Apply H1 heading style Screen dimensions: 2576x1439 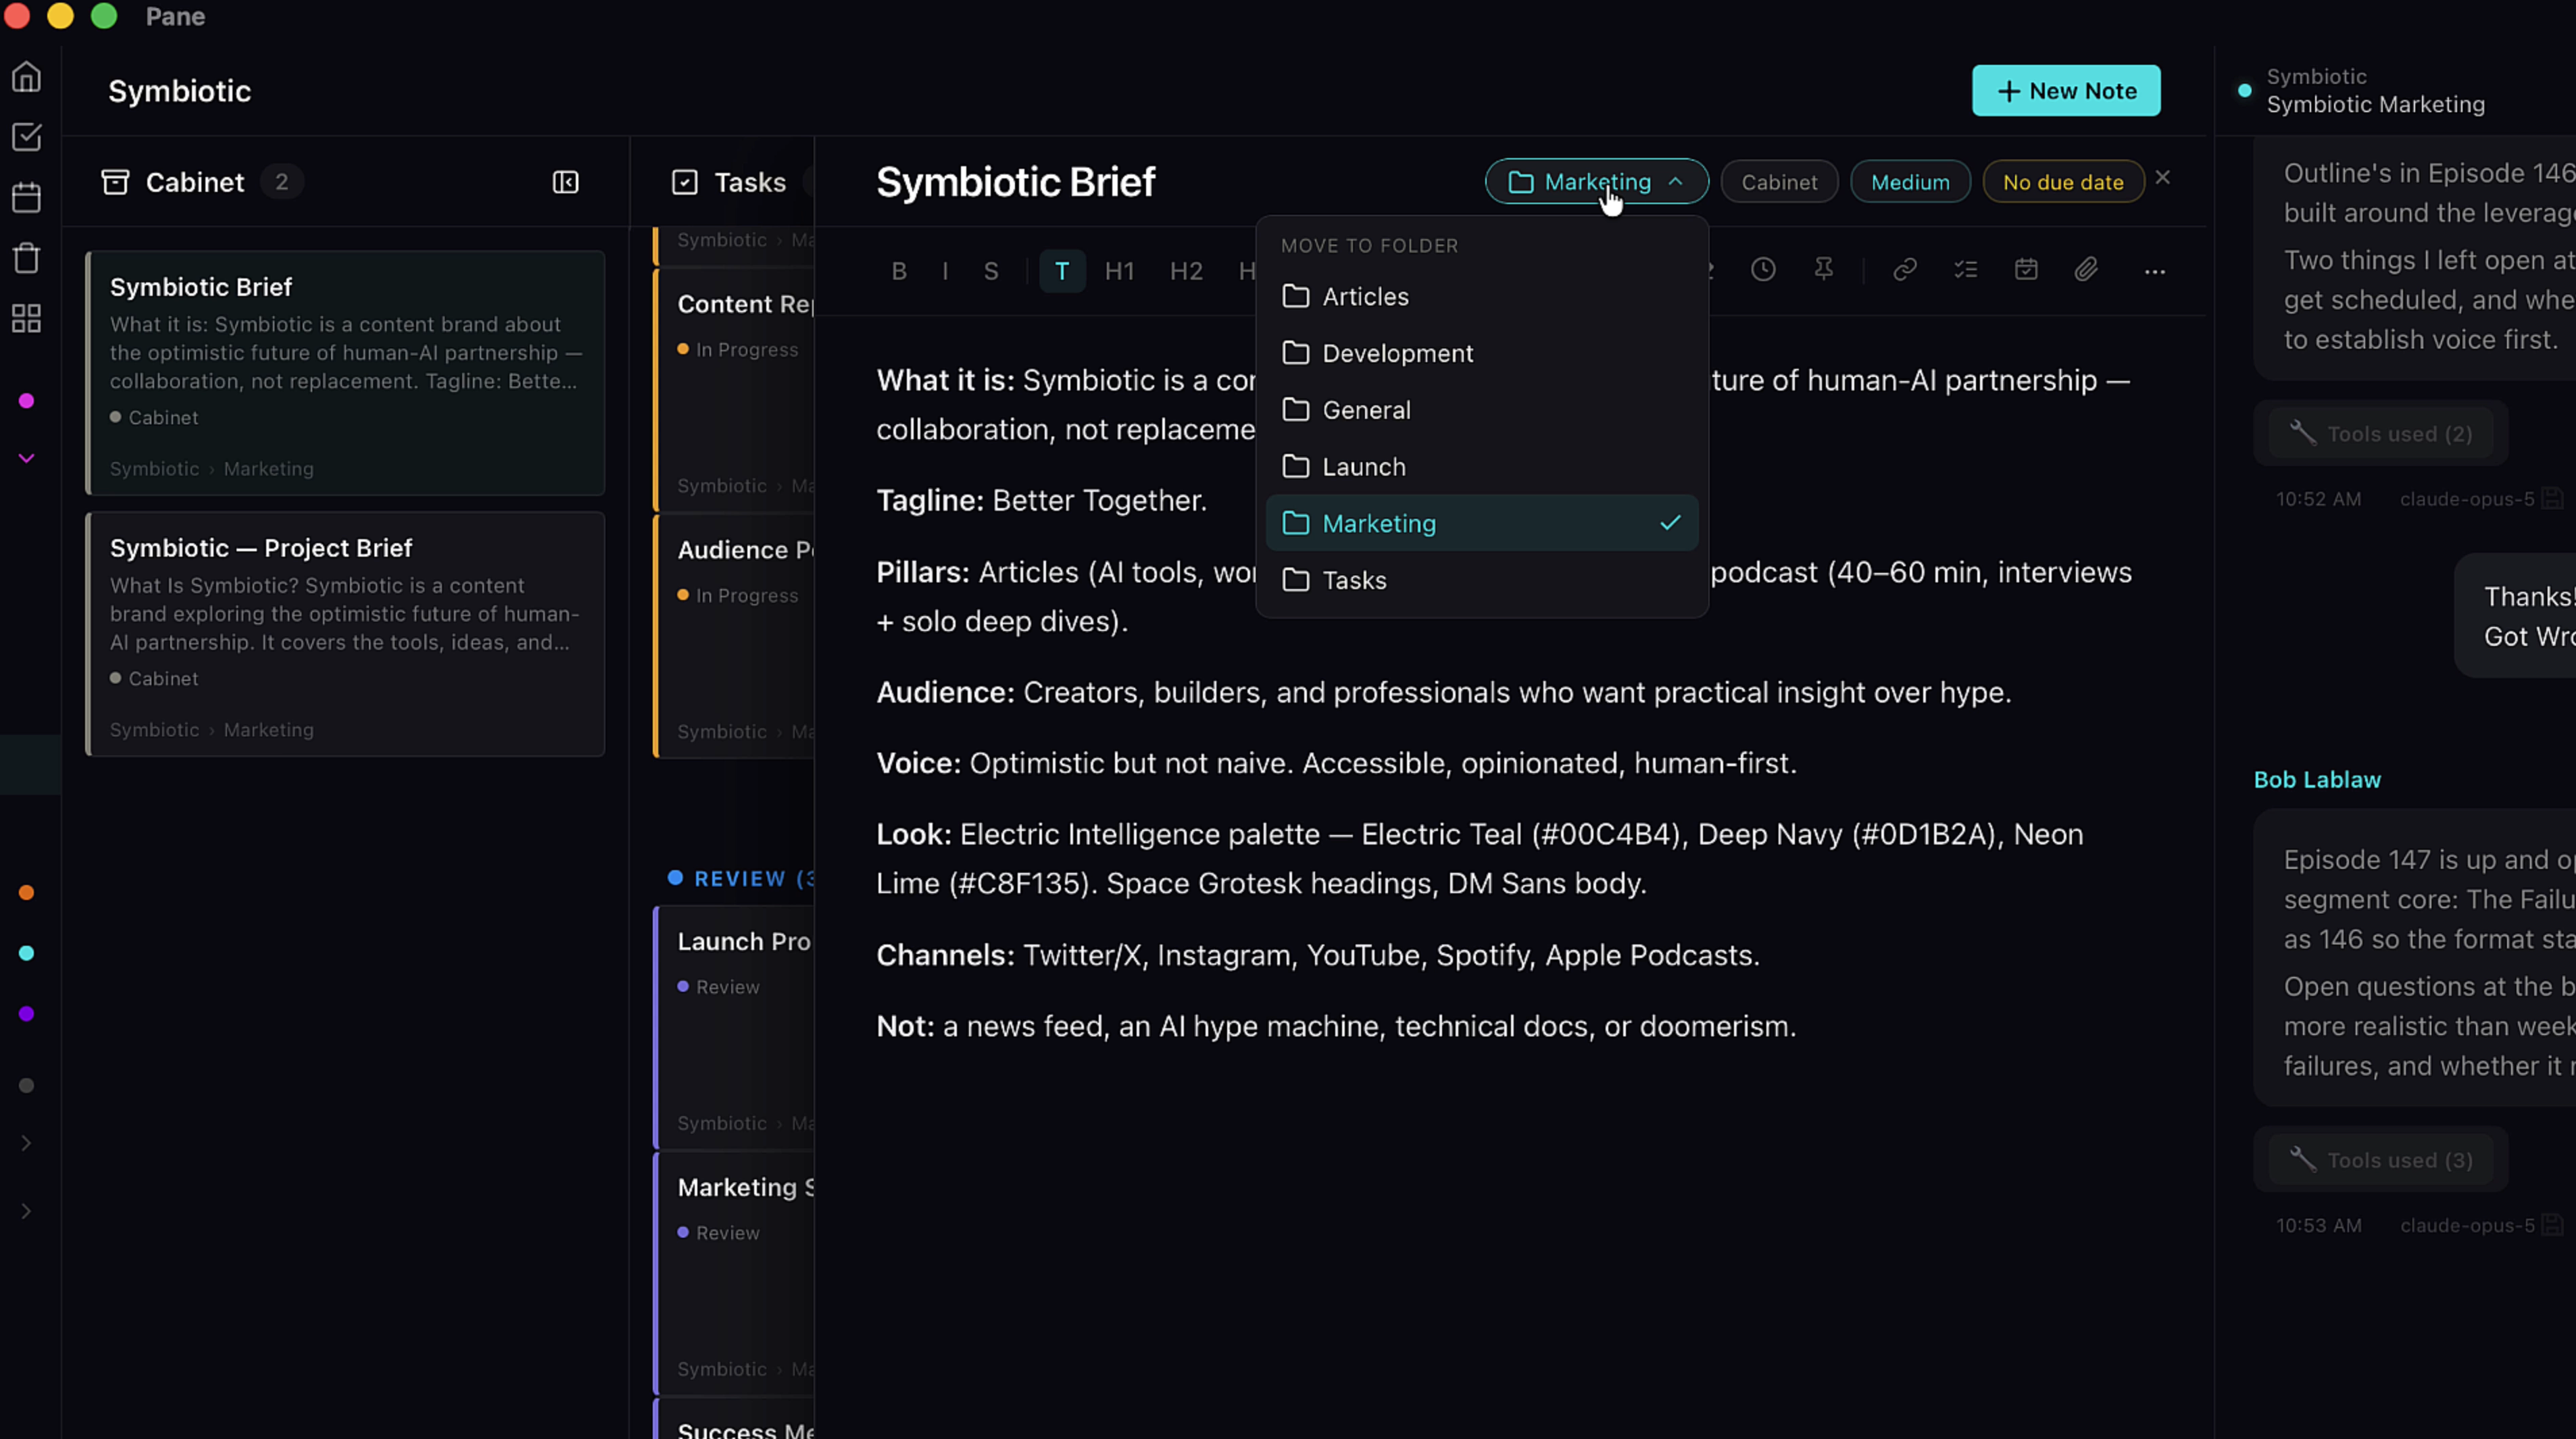[x=1120, y=271]
